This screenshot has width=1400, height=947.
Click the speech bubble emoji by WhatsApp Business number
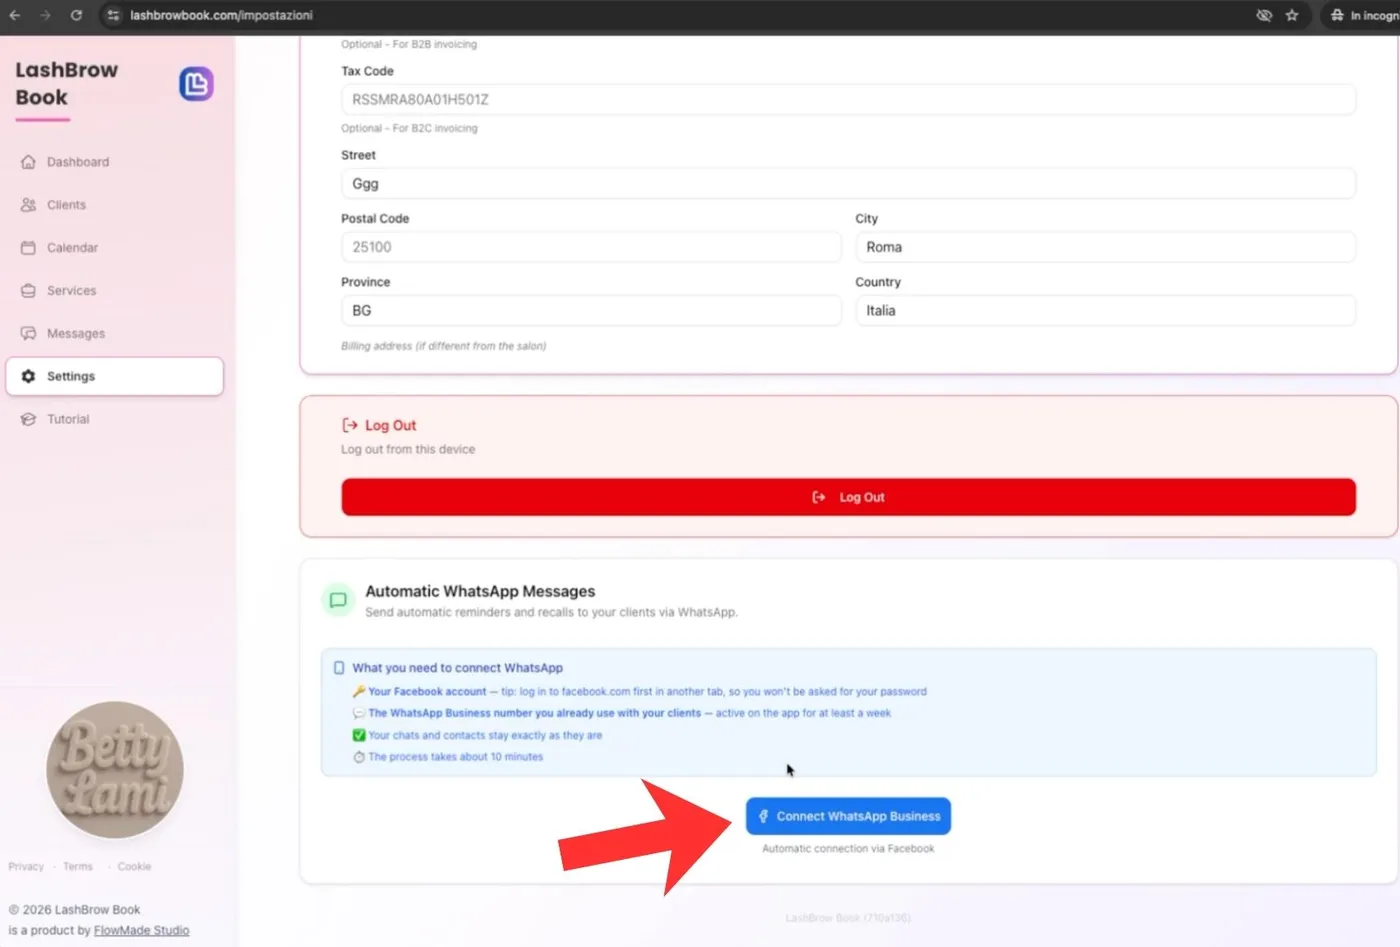click(x=359, y=714)
